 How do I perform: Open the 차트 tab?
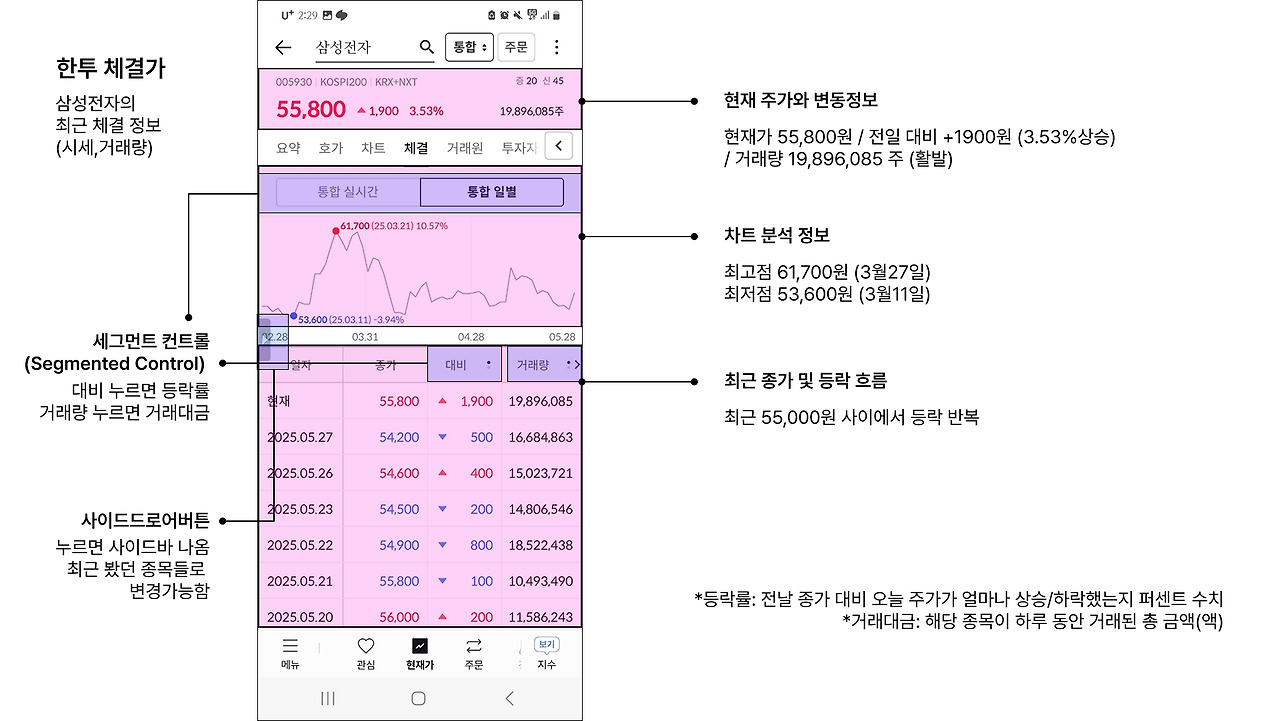[373, 146]
